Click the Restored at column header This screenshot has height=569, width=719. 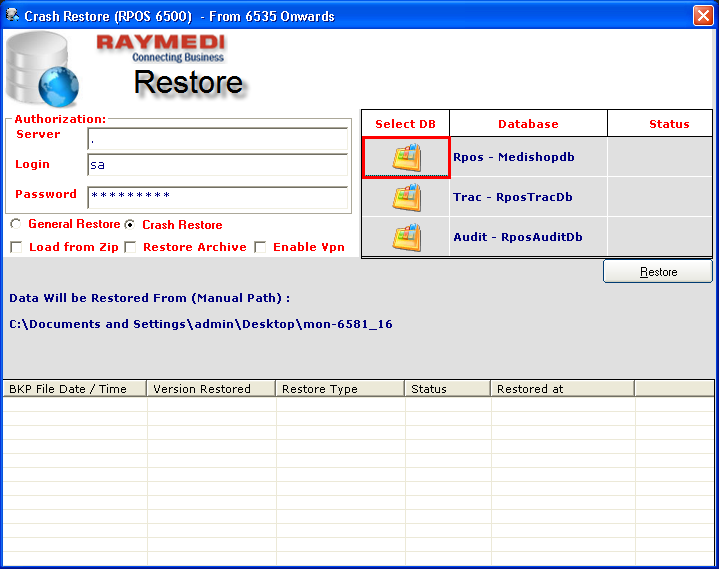click(x=563, y=389)
